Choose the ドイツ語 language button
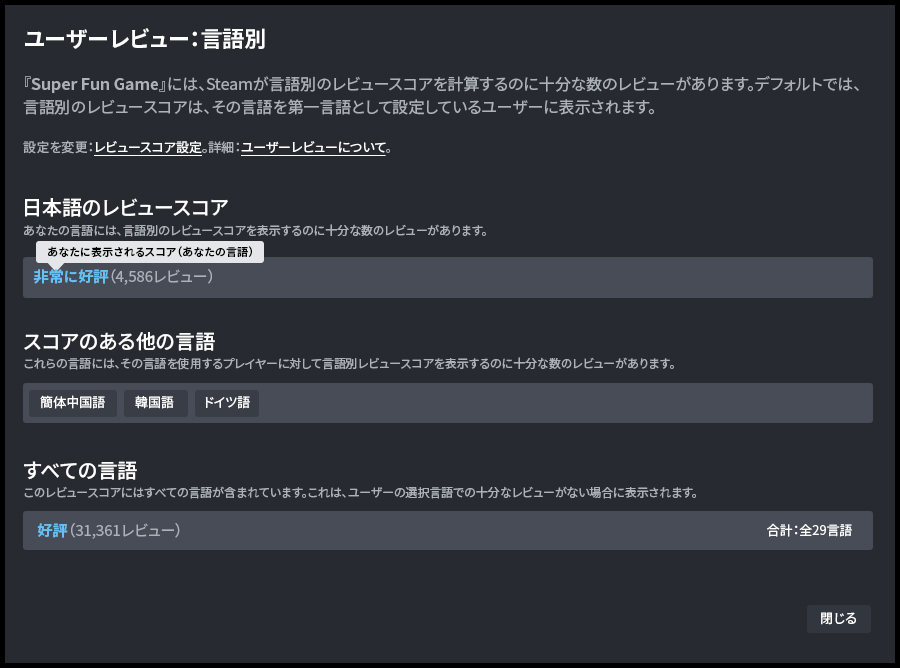The image size is (900, 668). (226, 403)
